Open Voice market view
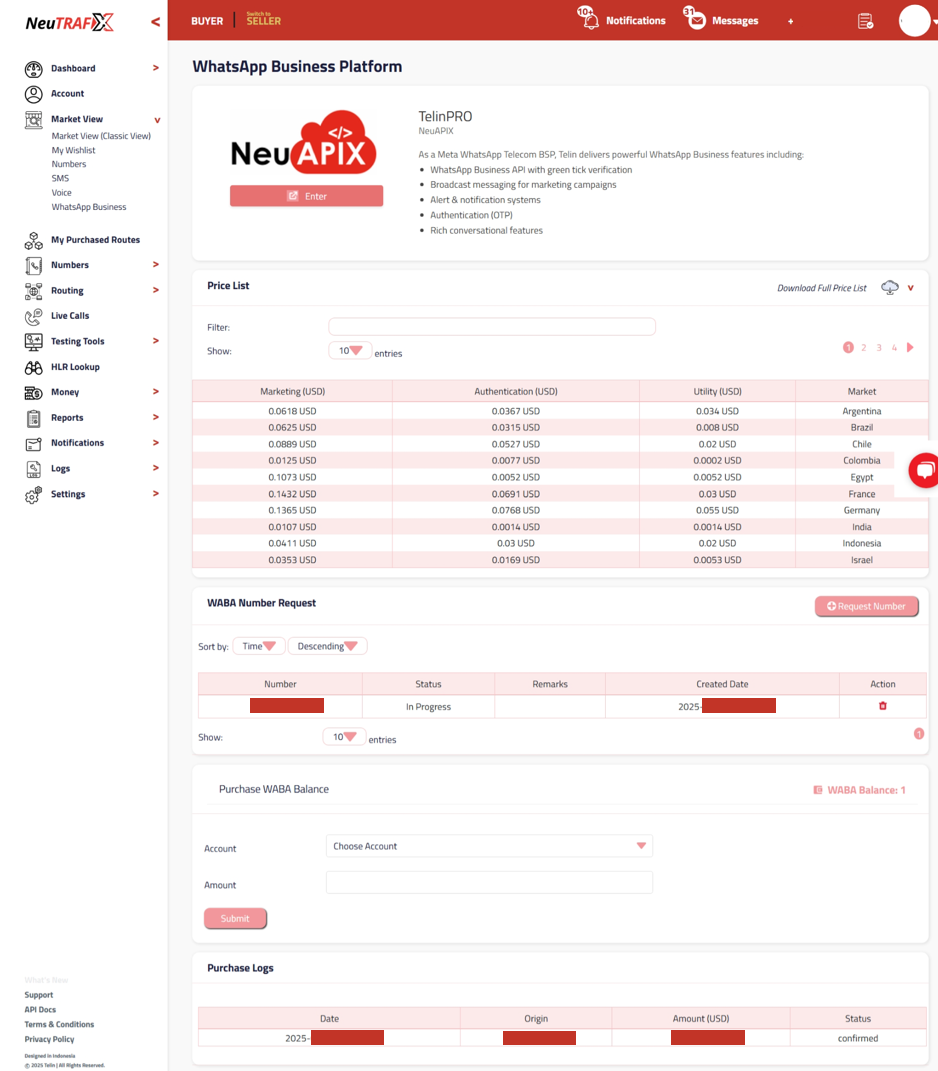 coord(61,193)
